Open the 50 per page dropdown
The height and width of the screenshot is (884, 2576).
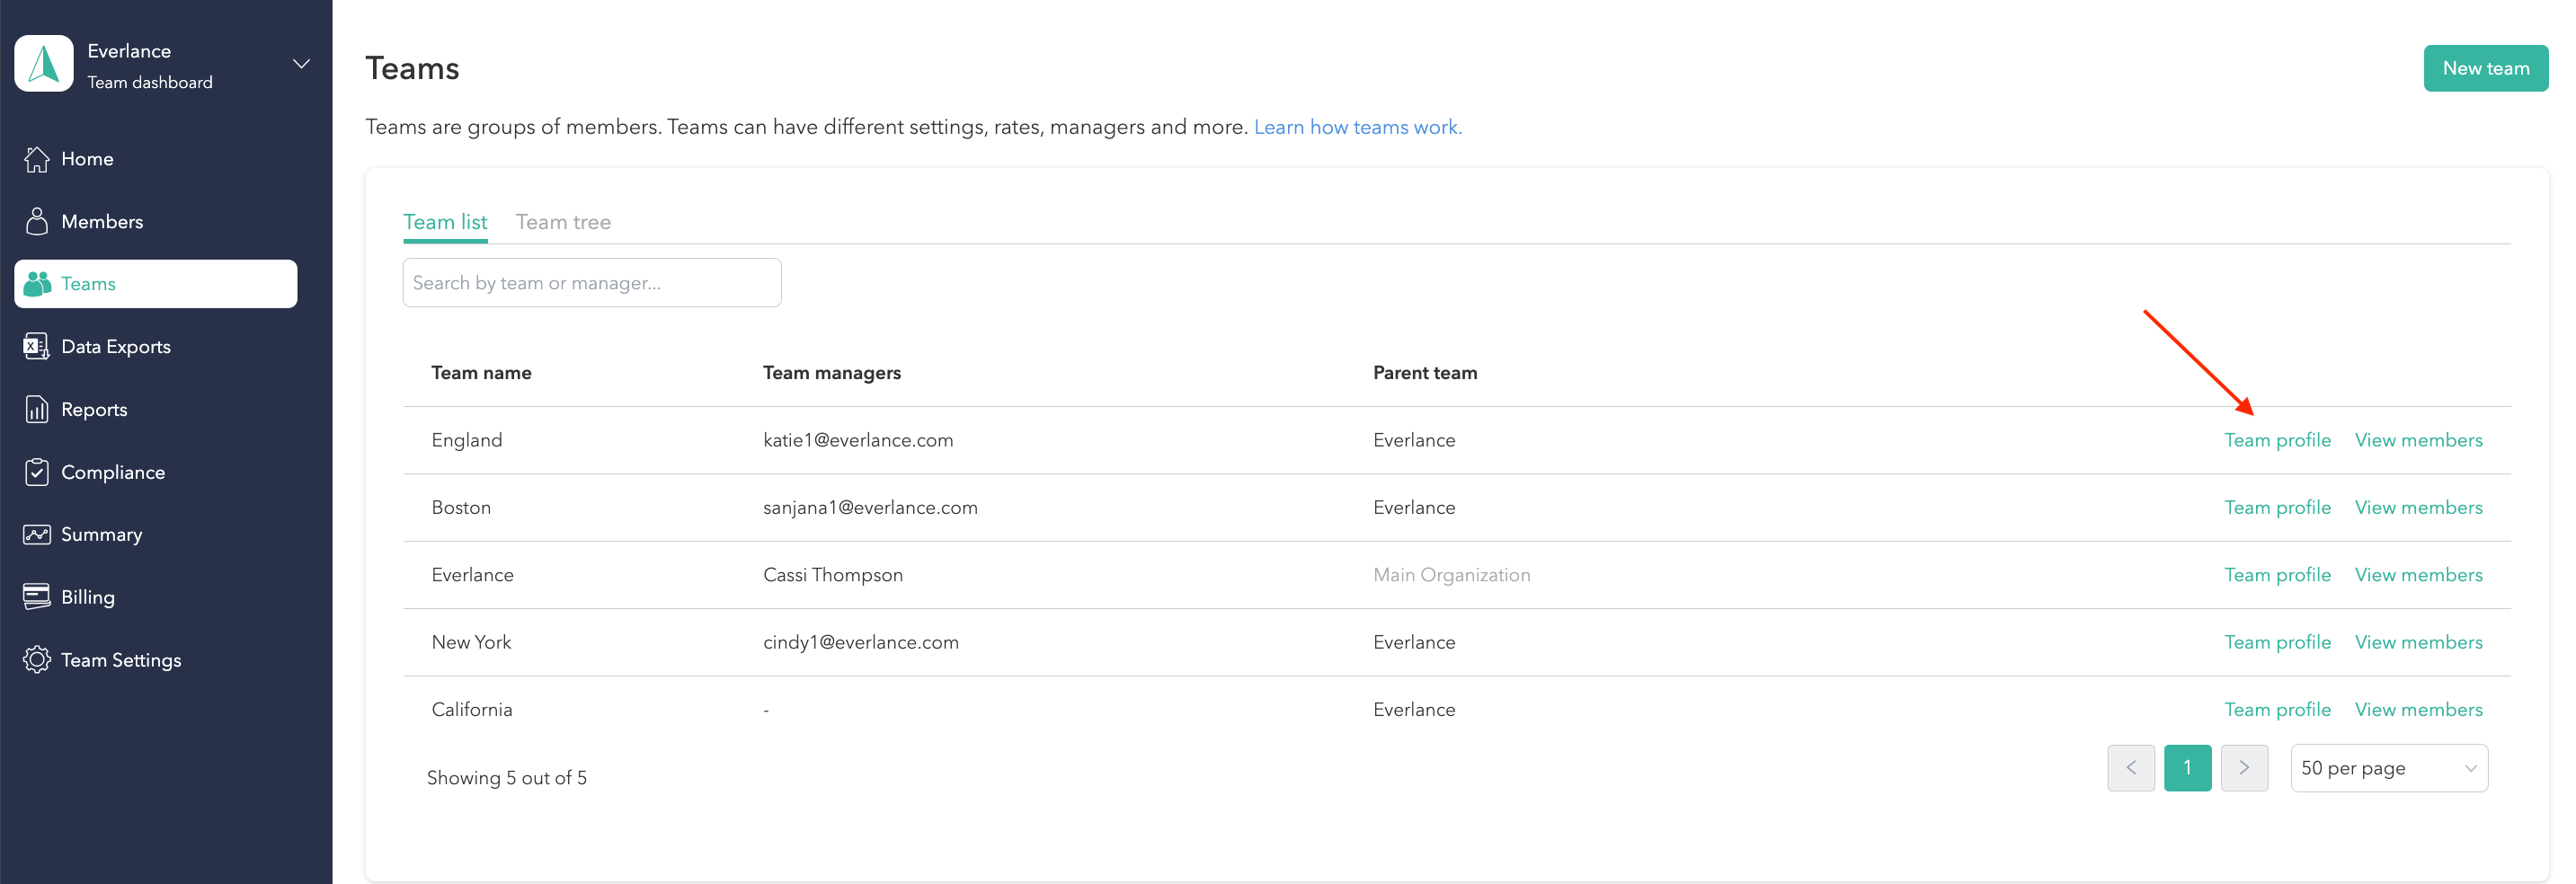point(2388,768)
